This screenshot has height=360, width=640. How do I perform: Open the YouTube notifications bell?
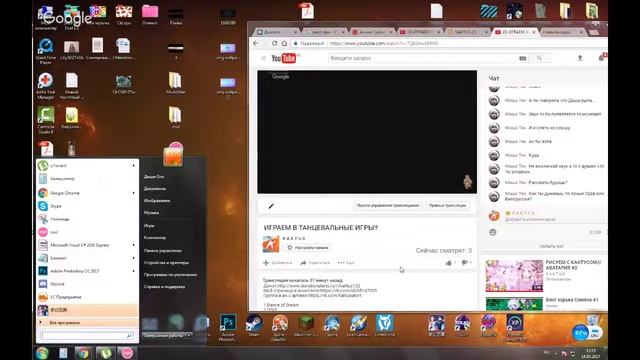[602, 58]
